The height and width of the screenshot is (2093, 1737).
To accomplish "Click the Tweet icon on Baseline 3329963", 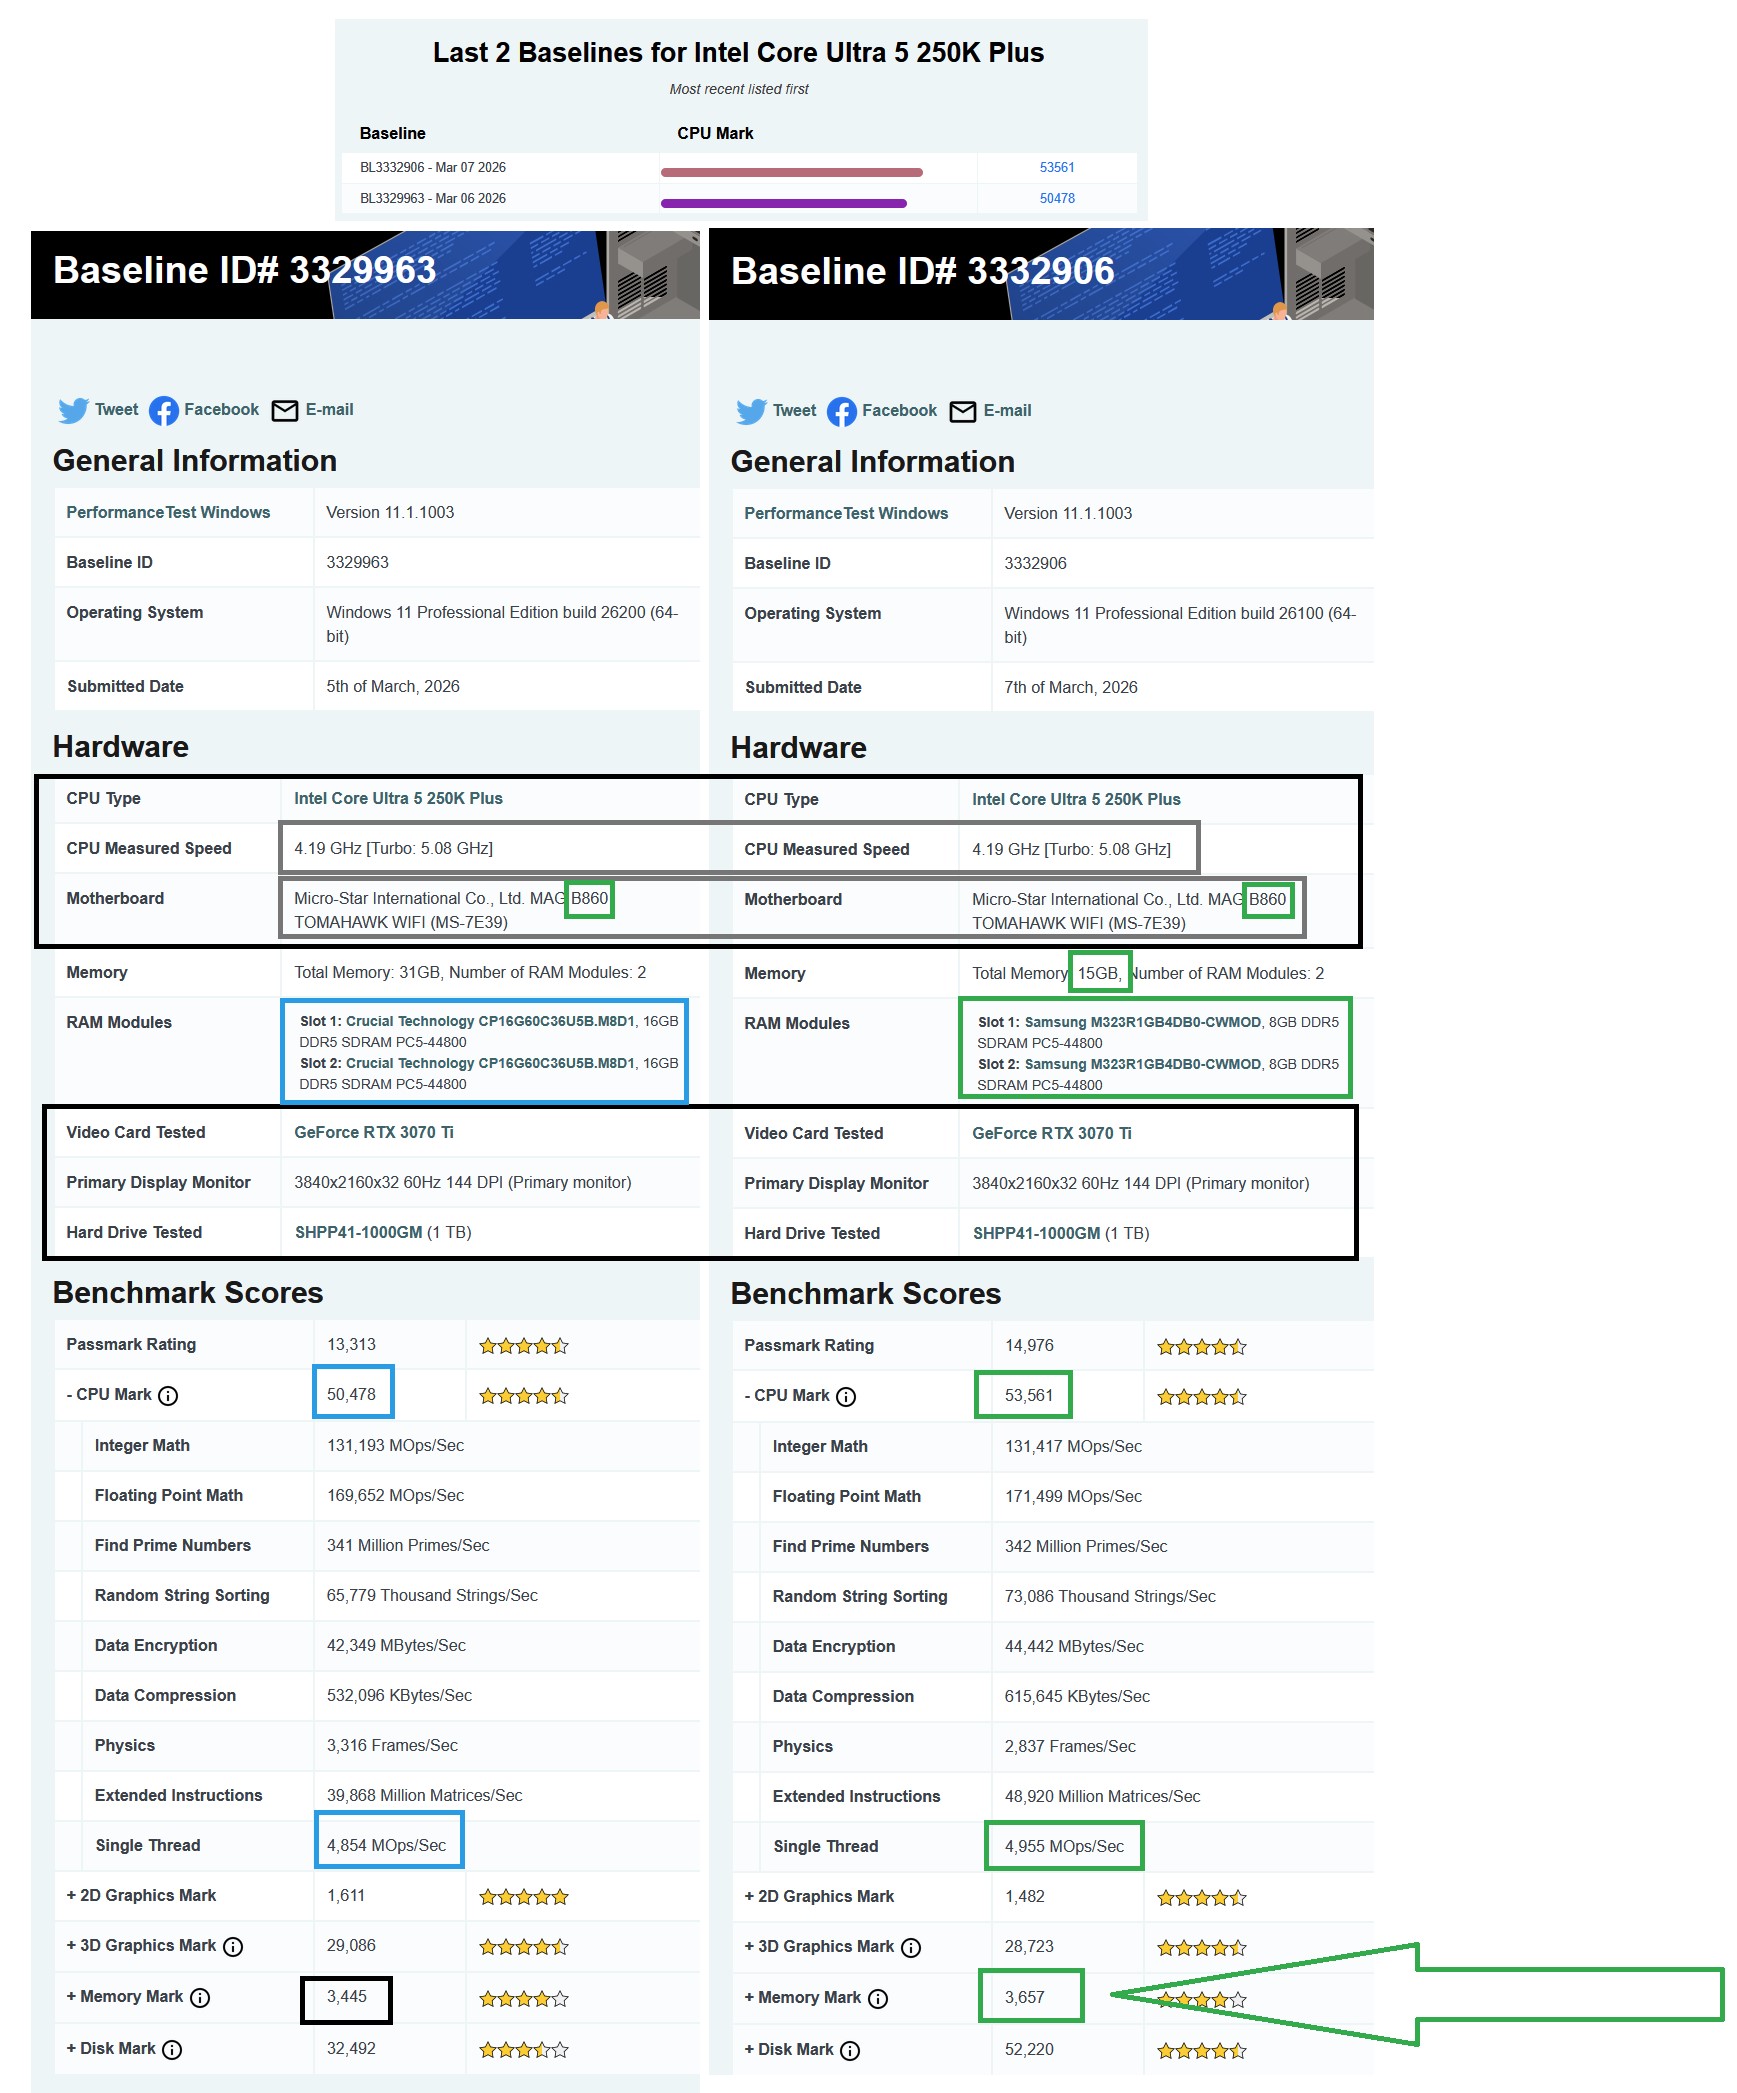I will tap(75, 410).
